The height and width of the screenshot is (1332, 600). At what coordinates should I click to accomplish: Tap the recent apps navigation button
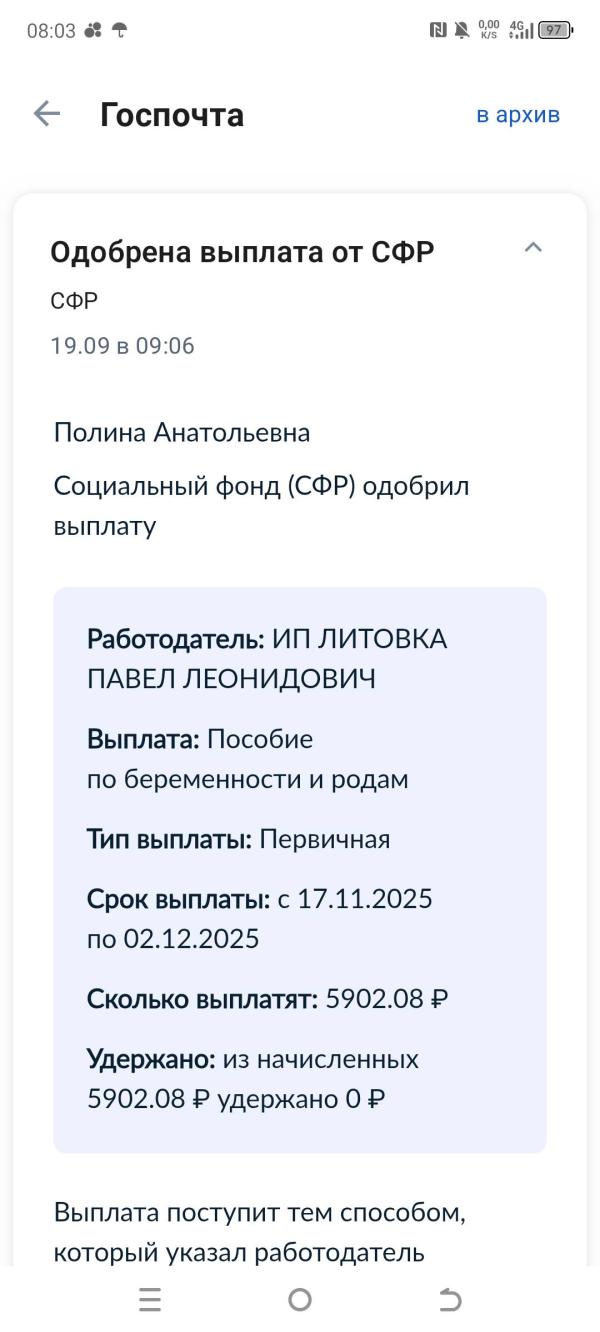tap(150, 1299)
